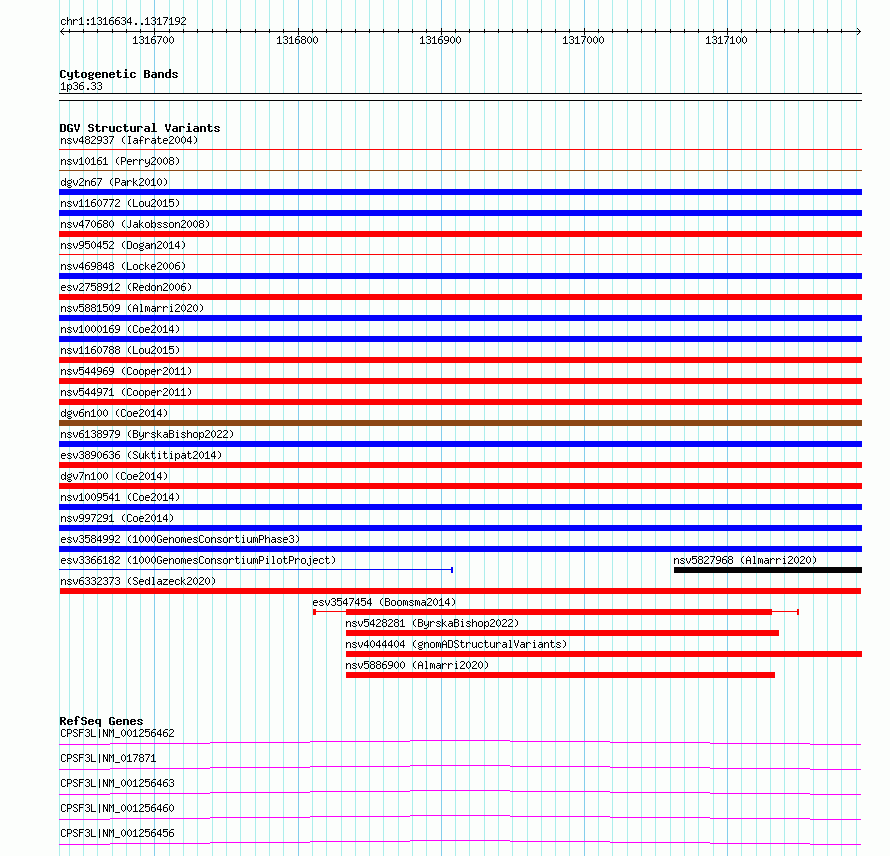Click the nsv5428281 (ByrskaBishop2022) label

pos(432,623)
